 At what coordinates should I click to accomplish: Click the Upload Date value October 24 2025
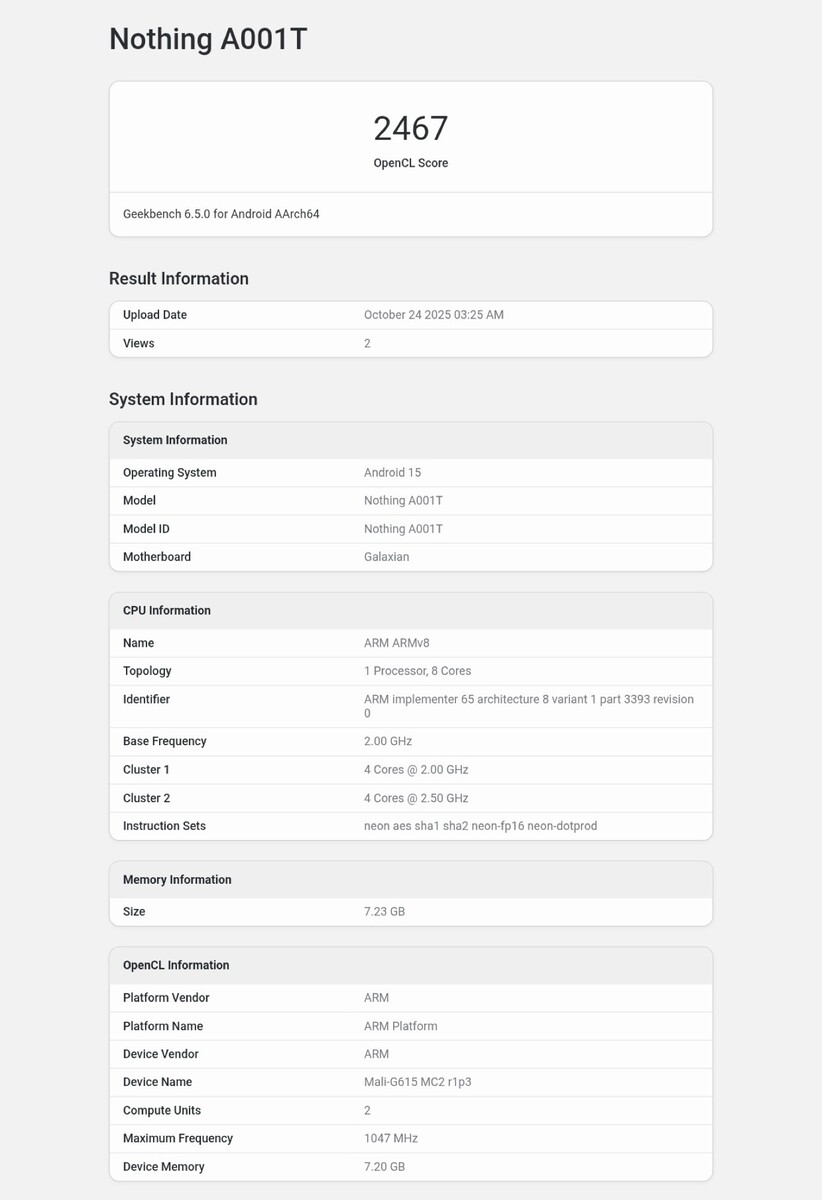click(433, 315)
